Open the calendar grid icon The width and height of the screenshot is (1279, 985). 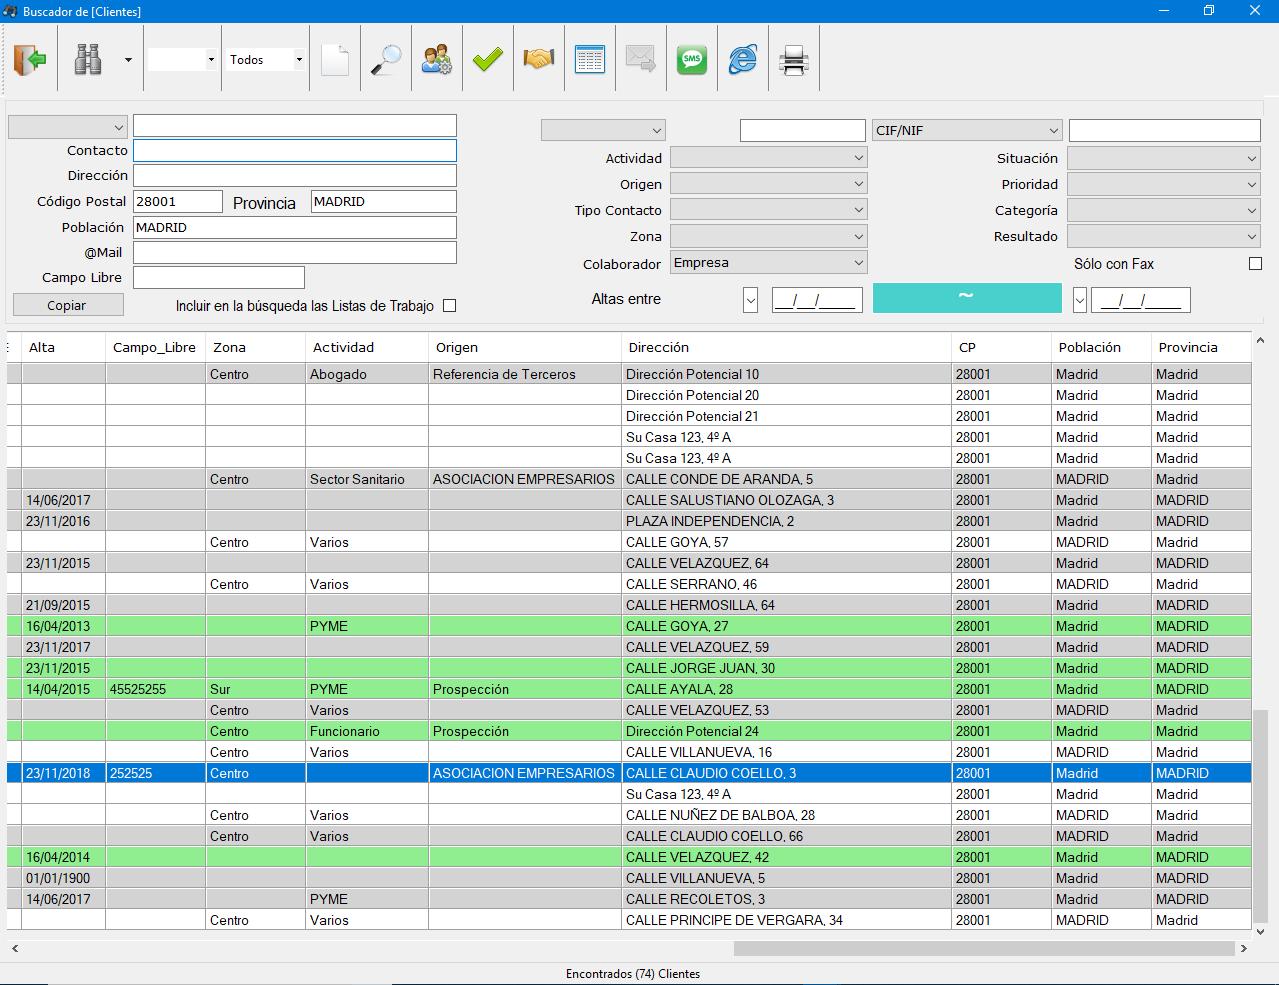coord(590,60)
